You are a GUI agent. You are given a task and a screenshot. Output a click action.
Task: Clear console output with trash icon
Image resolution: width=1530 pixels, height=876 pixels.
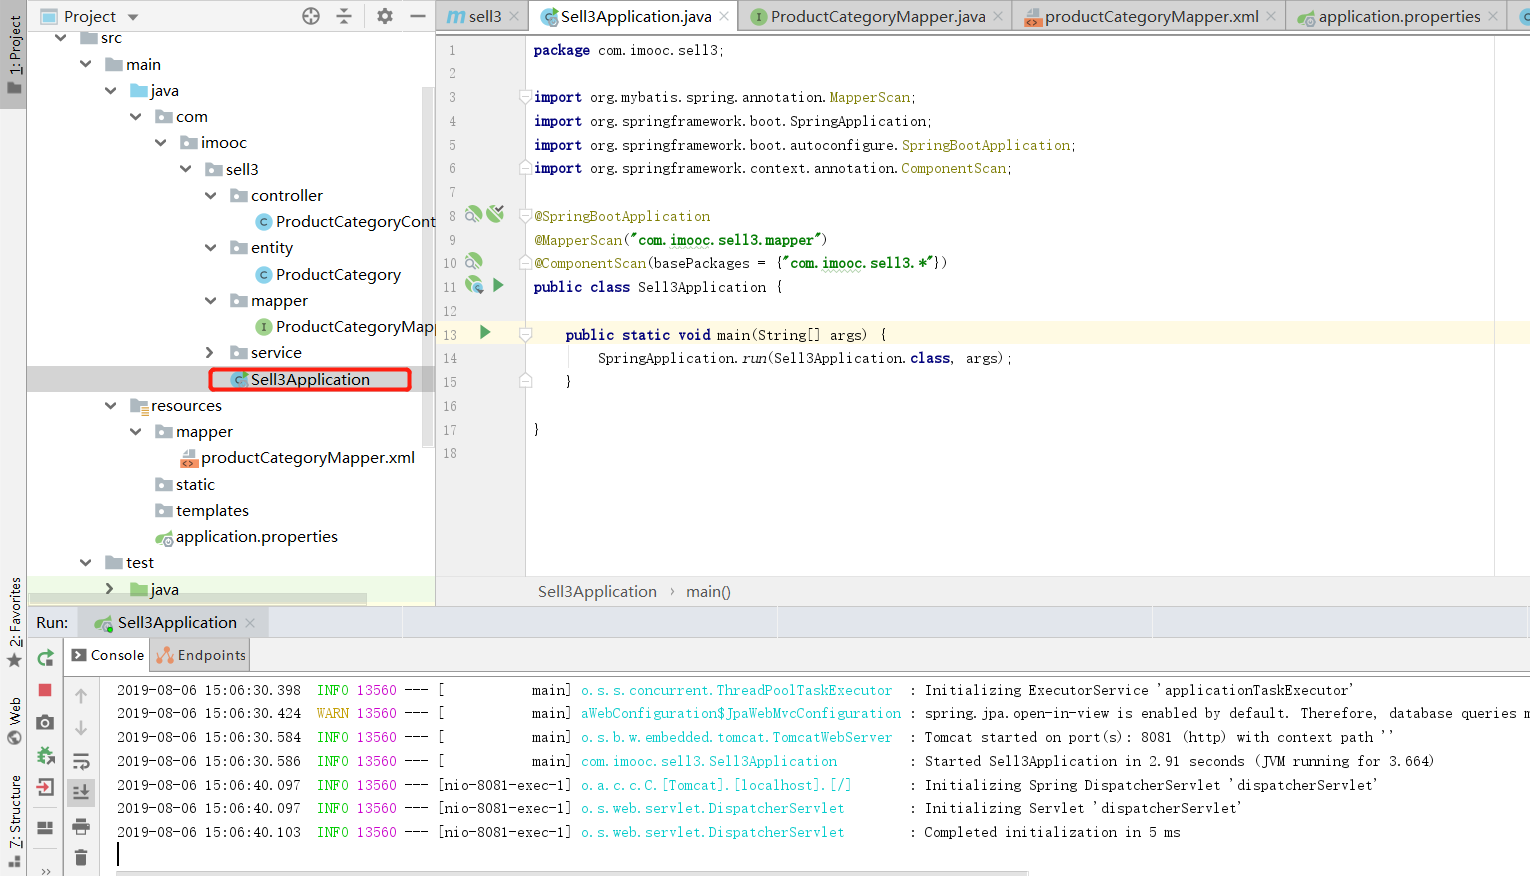coord(81,857)
